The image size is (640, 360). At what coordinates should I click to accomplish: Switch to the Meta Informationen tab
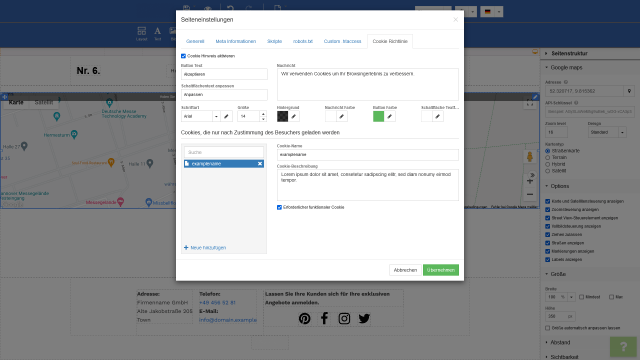pyautogui.click(x=236, y=41)
